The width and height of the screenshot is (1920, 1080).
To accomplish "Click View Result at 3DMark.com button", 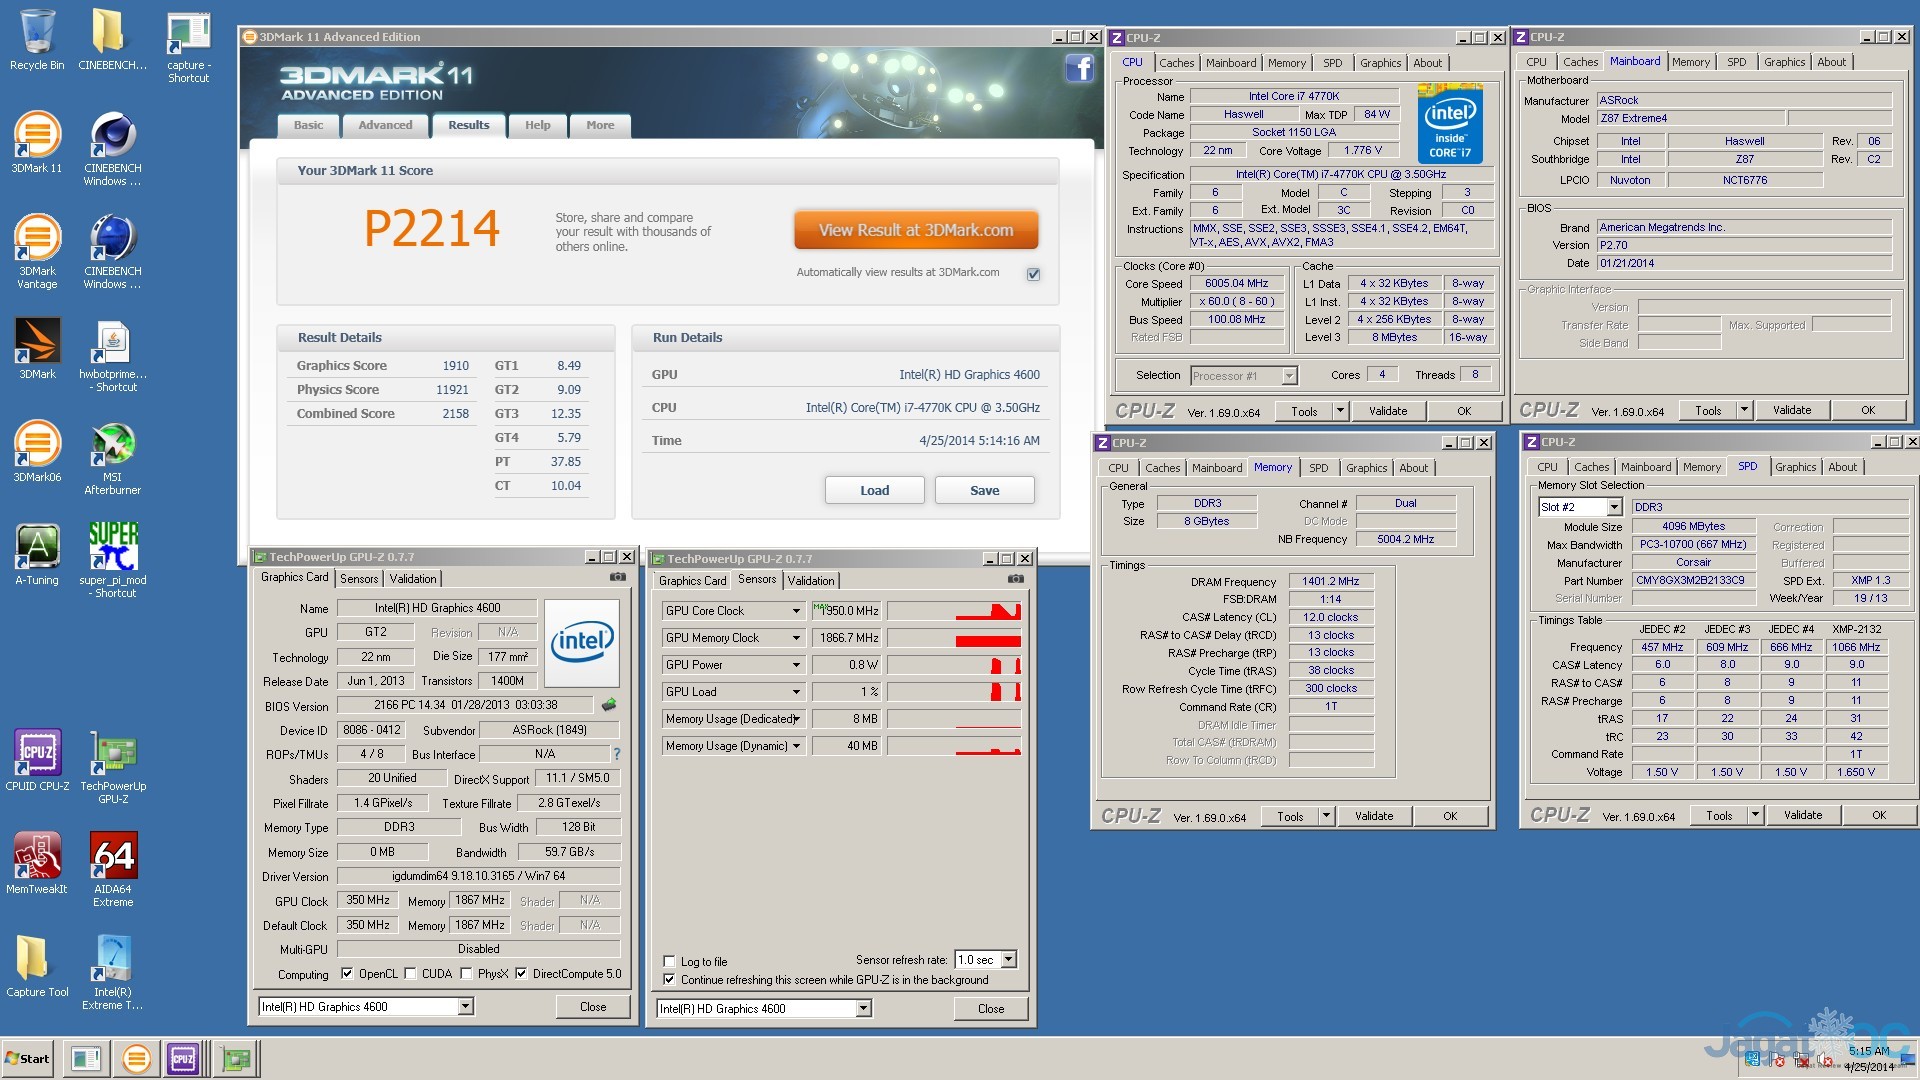I will pos(915,230).
